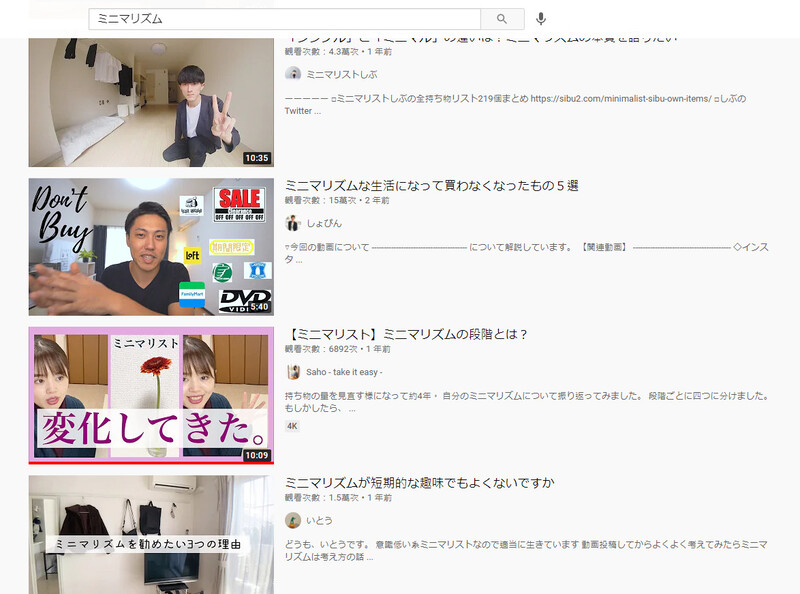Play the Don't Buy video thumbnail

[150, 247]
